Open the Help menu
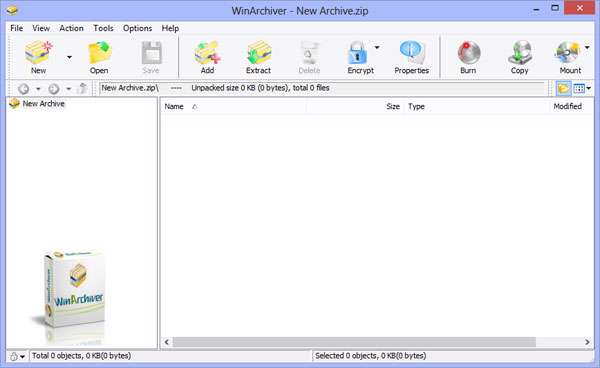This screenshot has height=368, width=600. coord(170,28)
